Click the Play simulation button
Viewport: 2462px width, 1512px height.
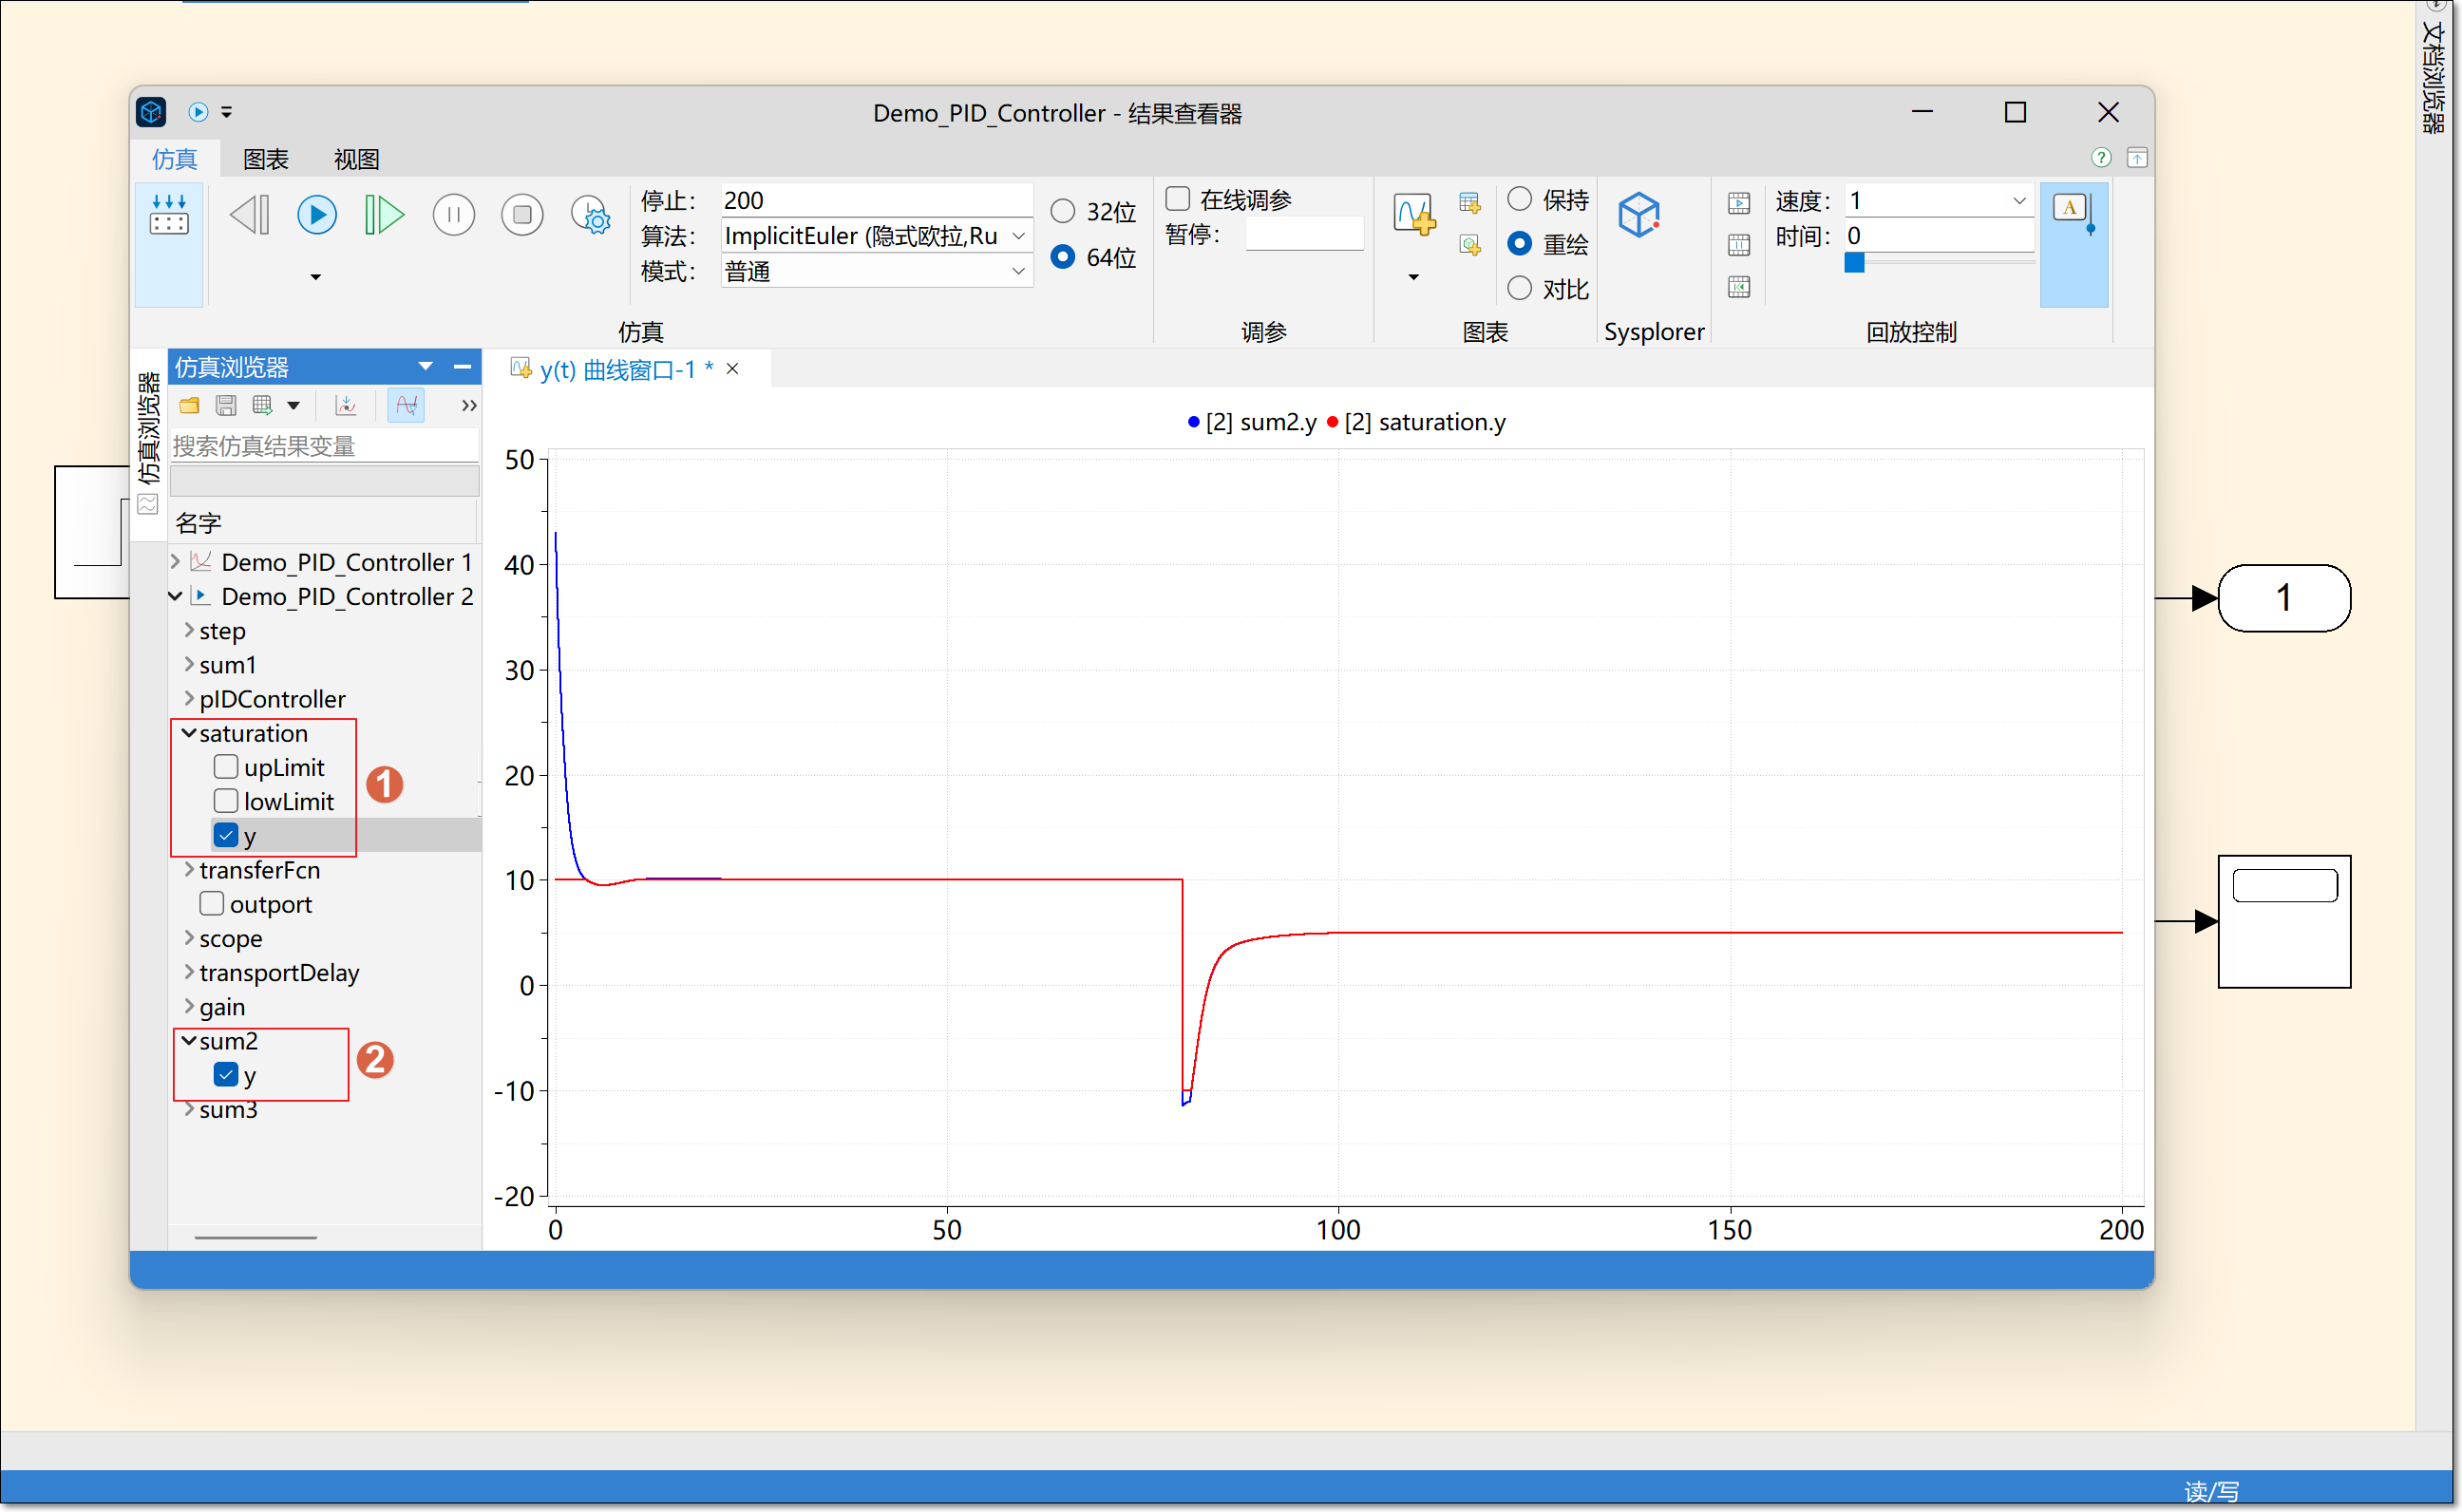click(316, 215)
